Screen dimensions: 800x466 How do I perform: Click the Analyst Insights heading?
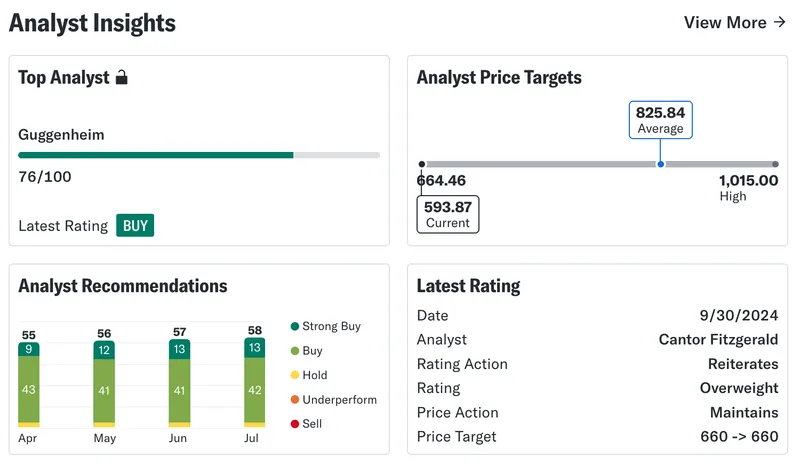(x=92, y=23)
